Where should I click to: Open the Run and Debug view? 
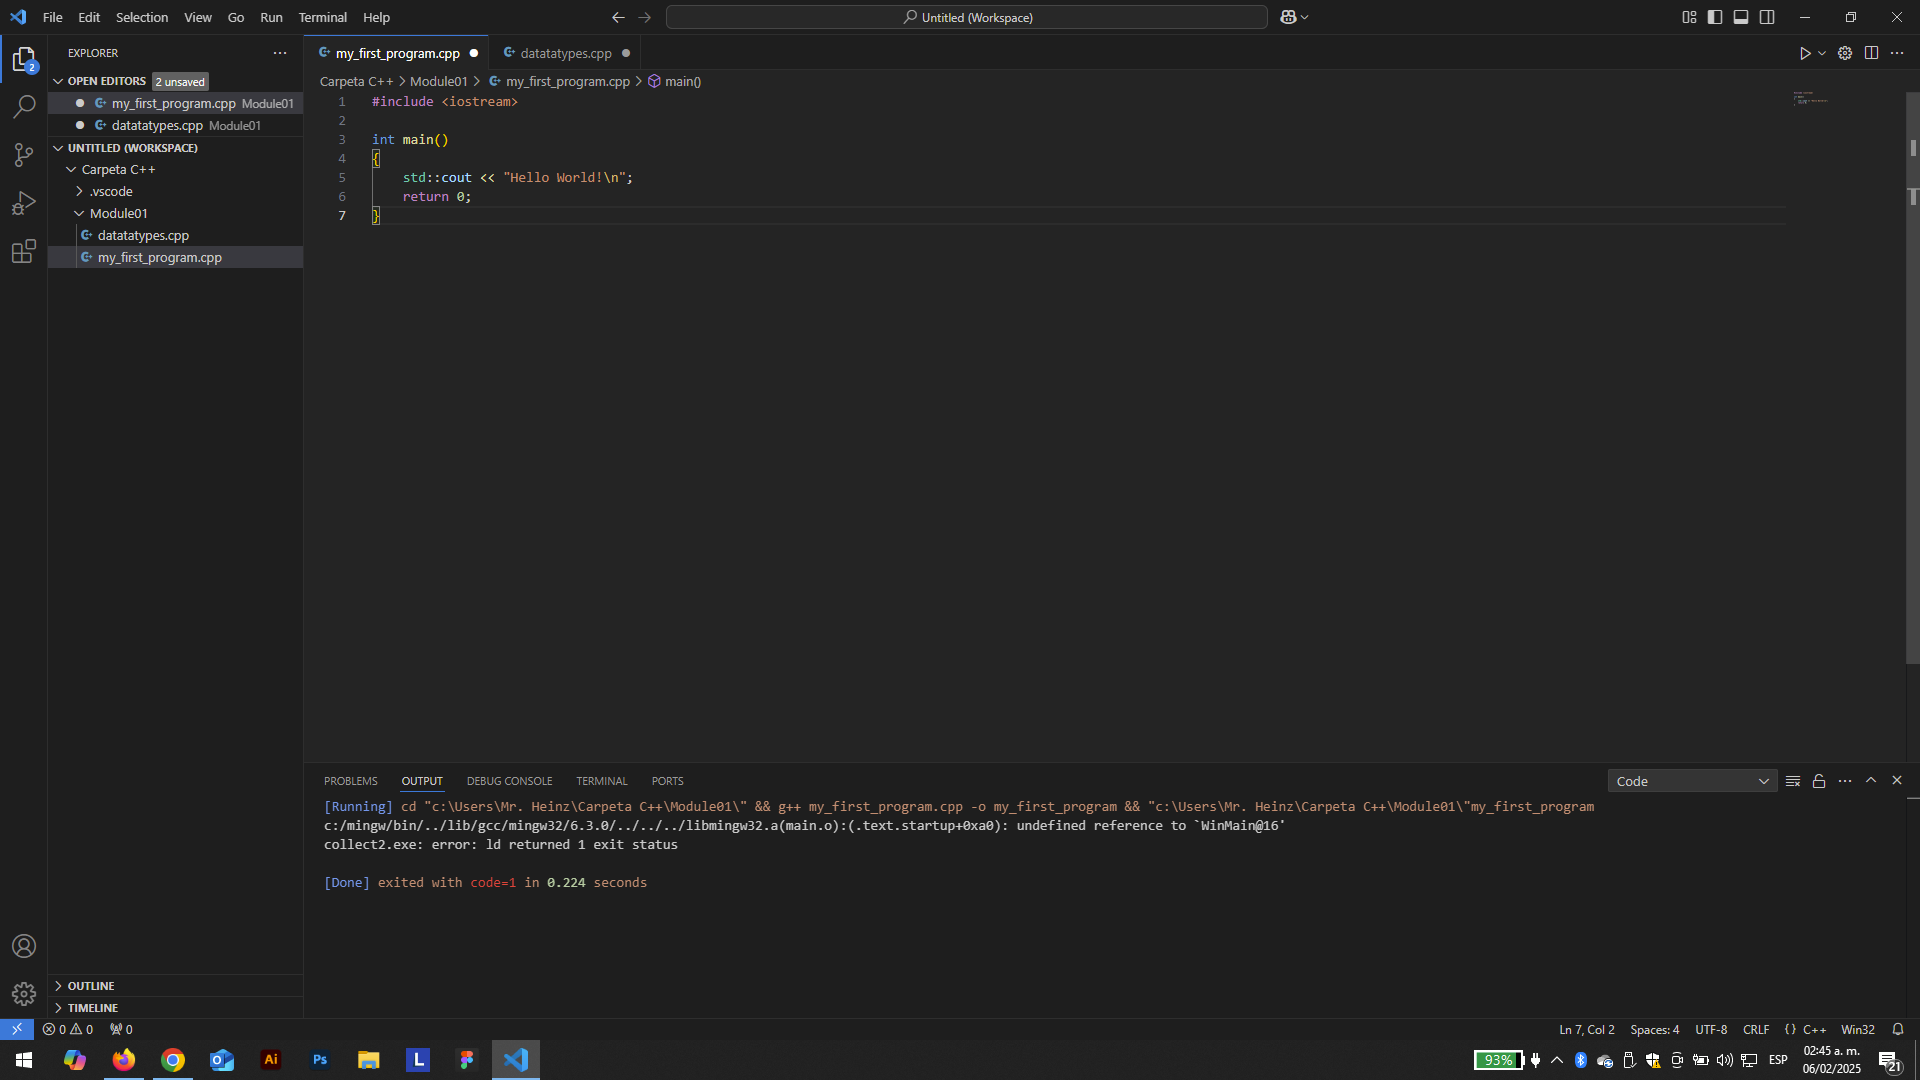pos(24,203)
